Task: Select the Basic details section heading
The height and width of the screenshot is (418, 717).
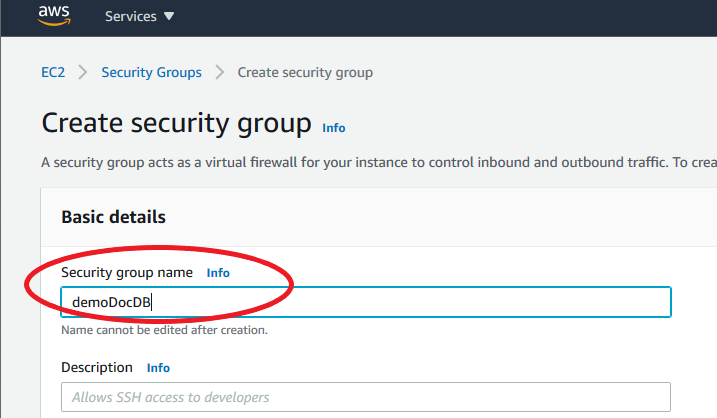Action: click(113, 217)
